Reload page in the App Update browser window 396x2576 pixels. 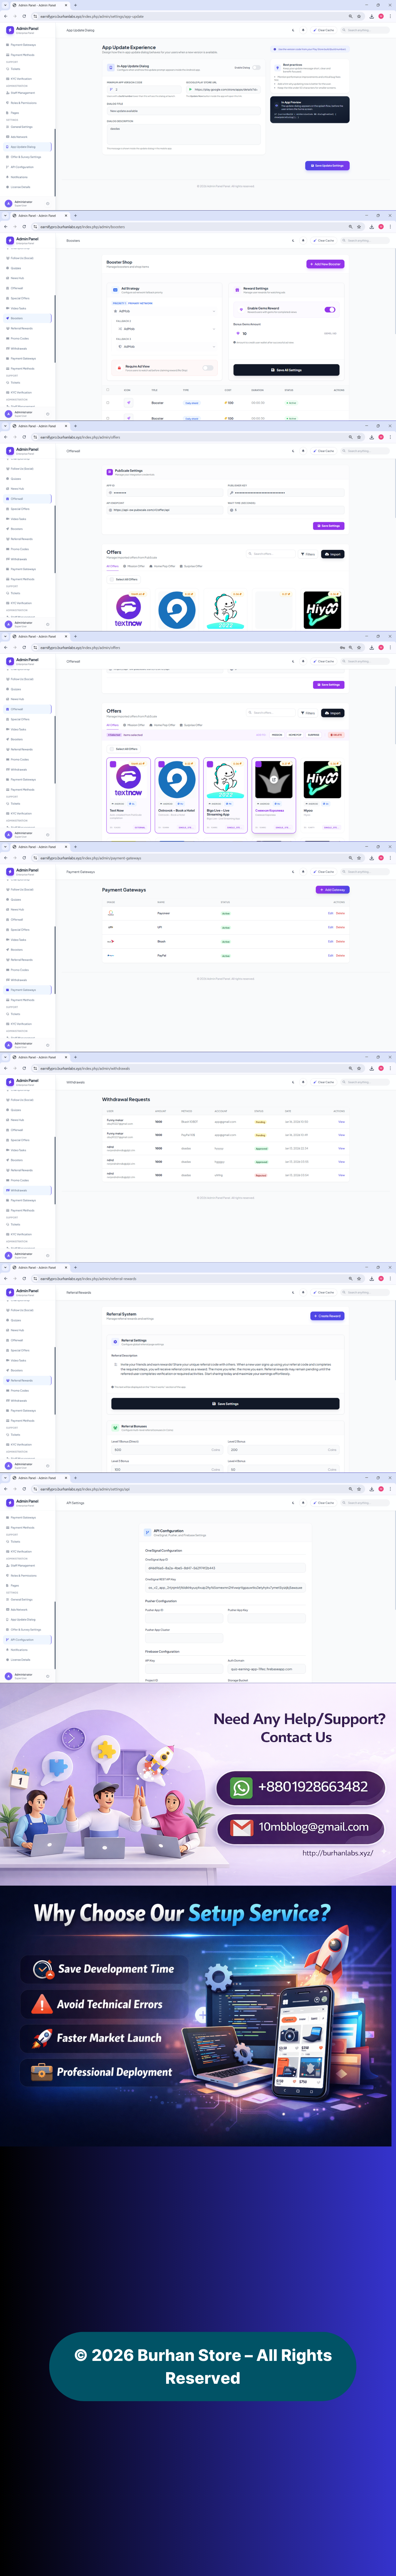coord(24,16)
